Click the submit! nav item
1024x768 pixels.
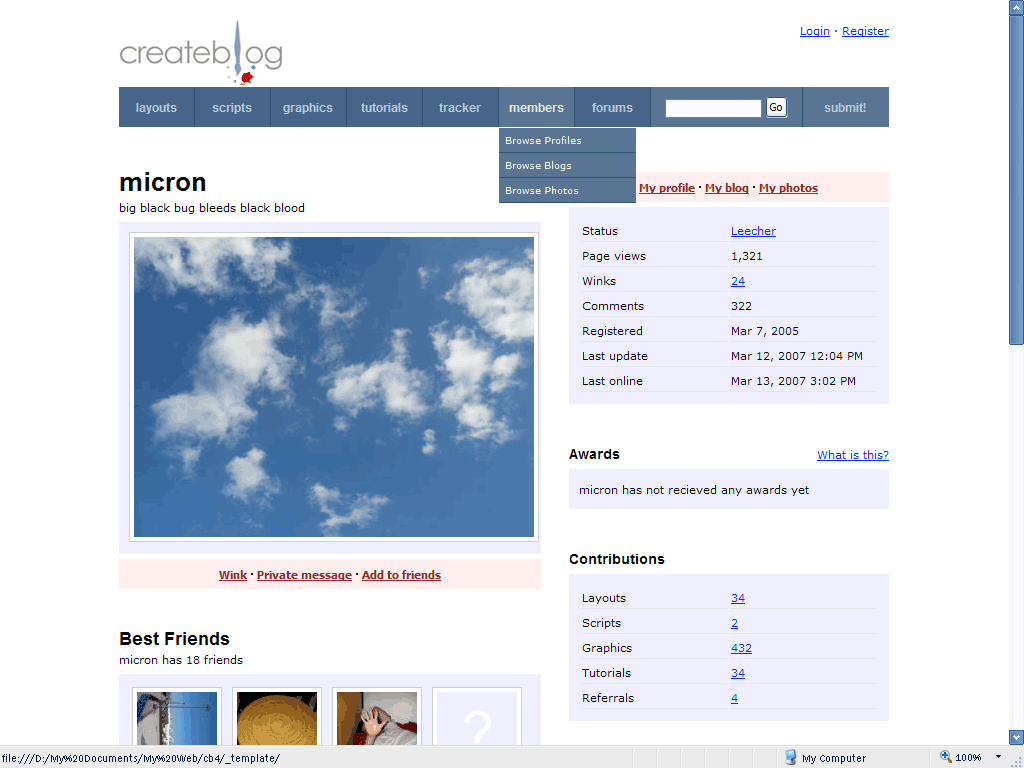click(845, 108)
